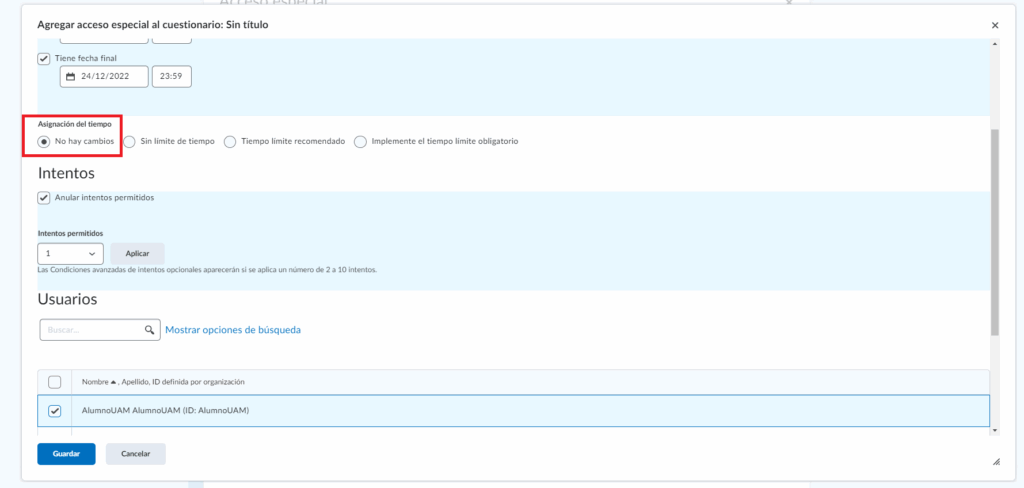Click the dialog resize handle in bottom corner
Image resolution: width=1024 pixels, height=488 pixels.
click(995, 462)
